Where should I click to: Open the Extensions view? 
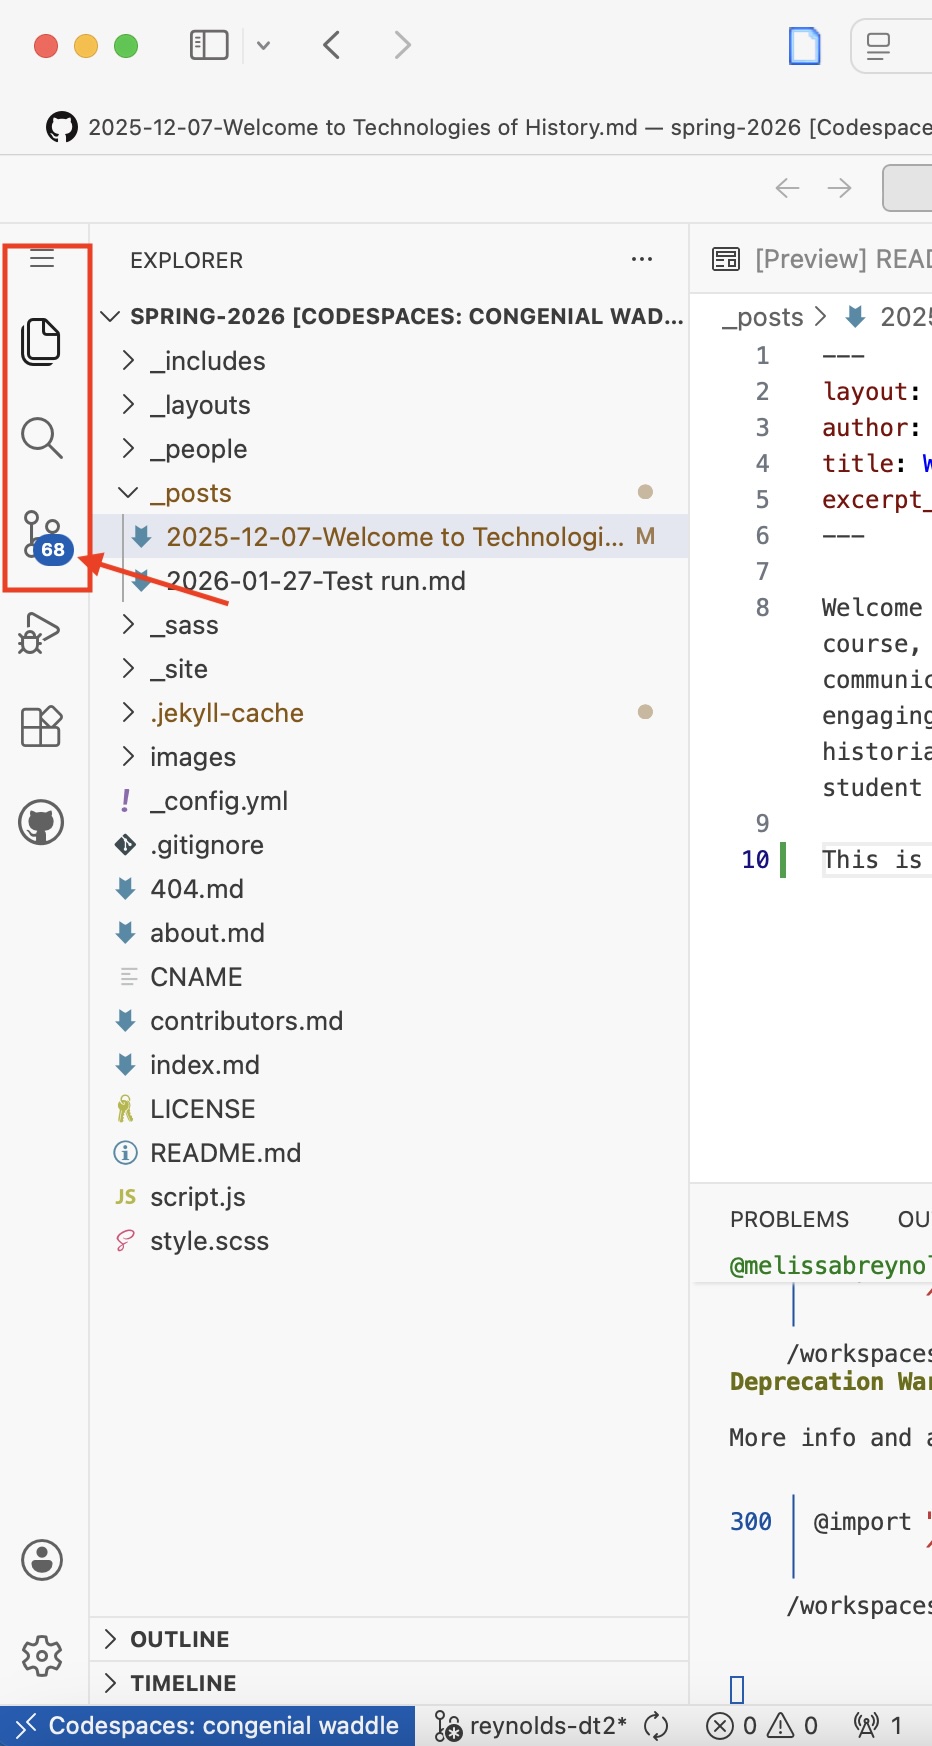click(x=42, y=726)
